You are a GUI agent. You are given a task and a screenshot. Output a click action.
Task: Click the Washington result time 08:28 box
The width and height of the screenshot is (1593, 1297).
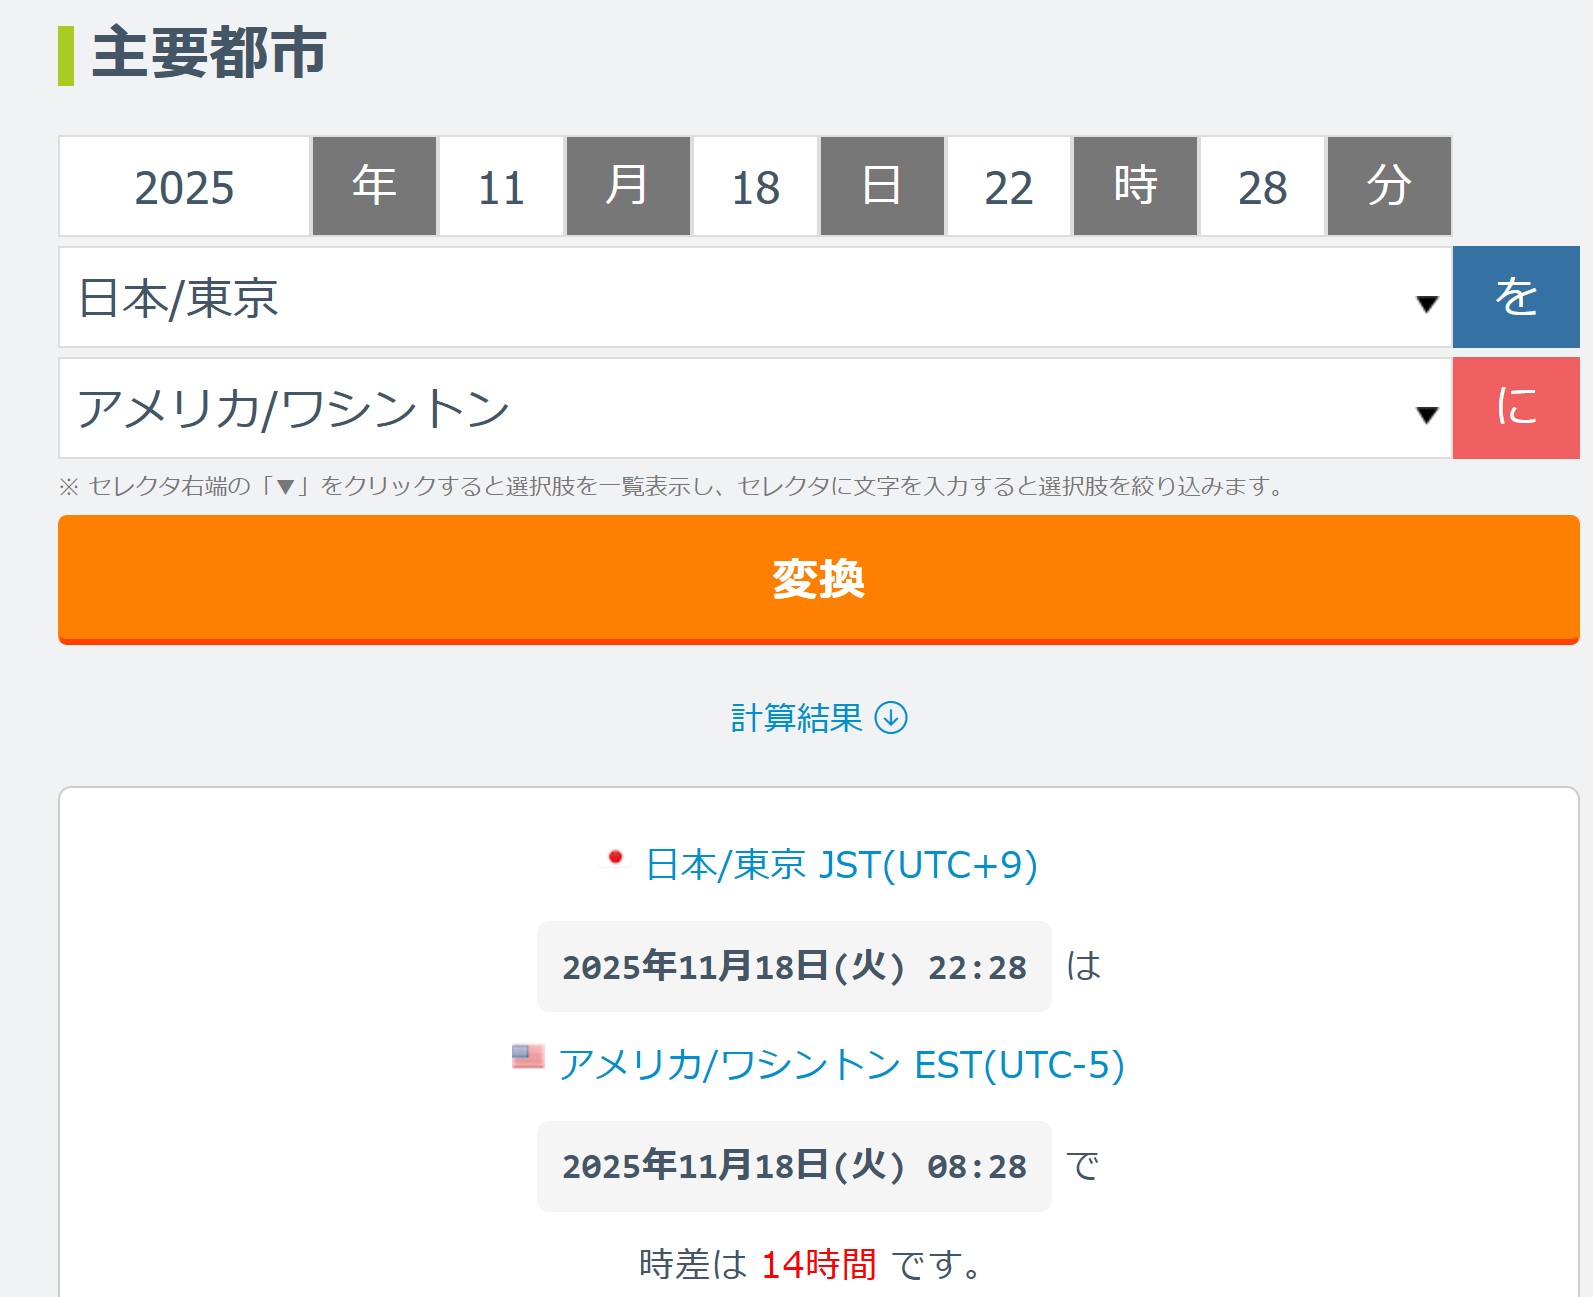tap(794, 1166)
